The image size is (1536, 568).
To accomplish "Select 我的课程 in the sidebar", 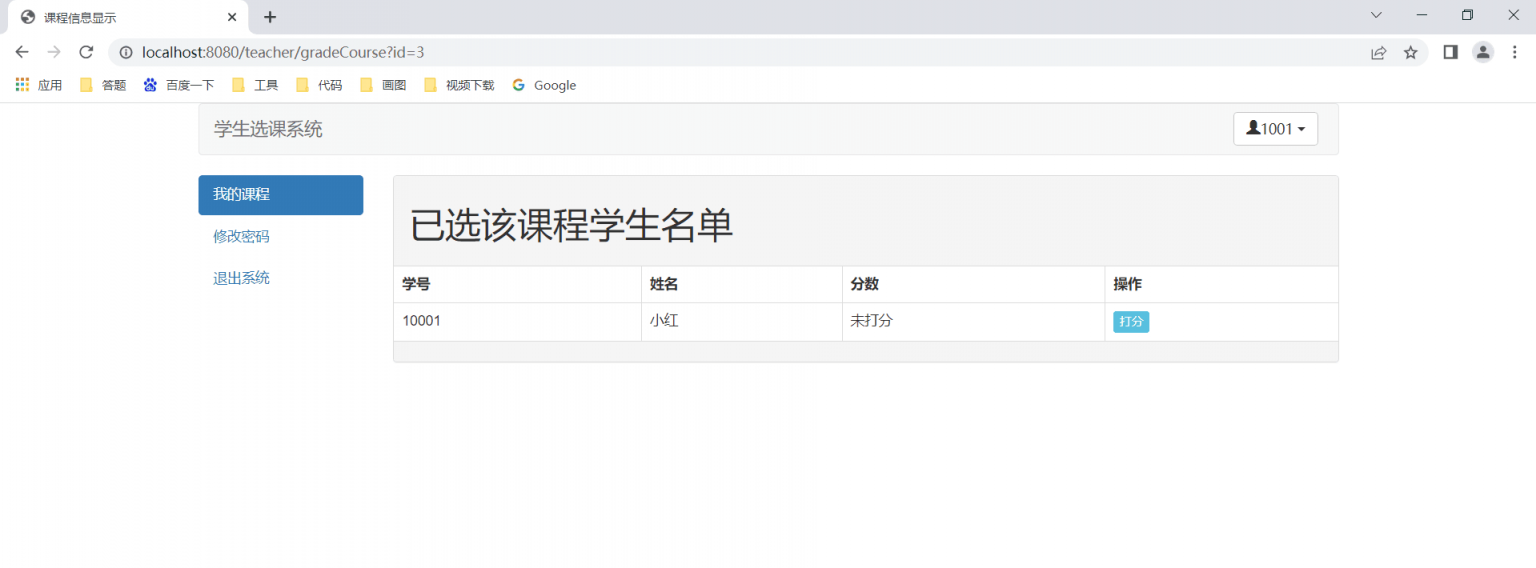I will pyautogui.click(x=281, y=195).
